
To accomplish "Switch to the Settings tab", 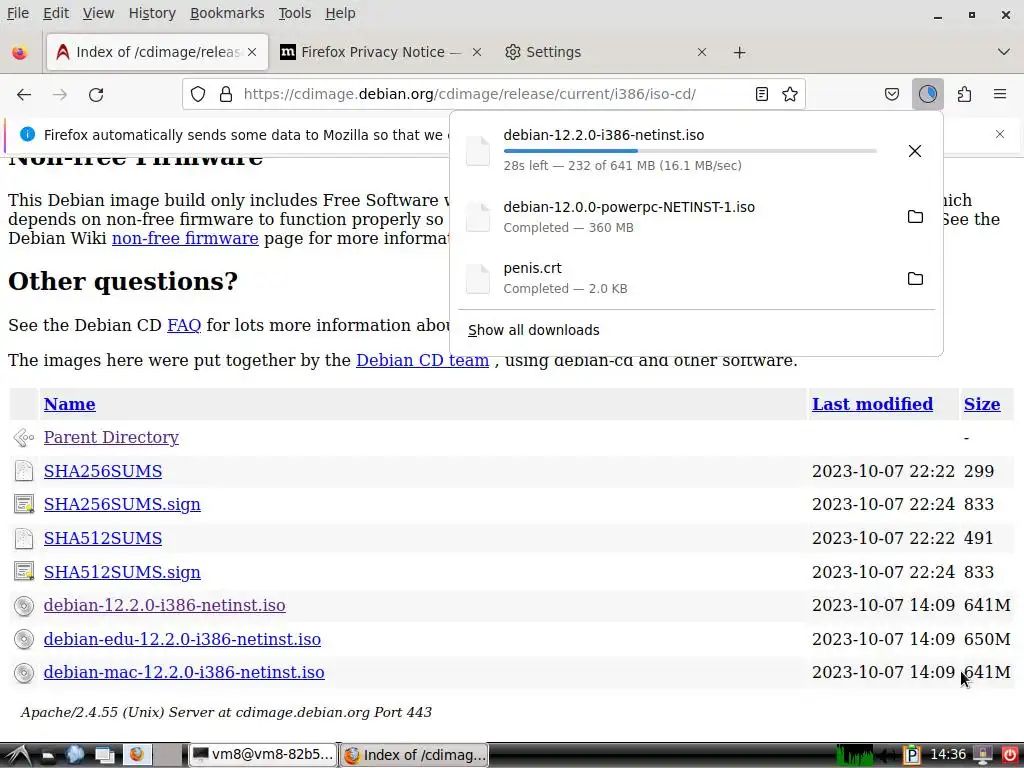I will (x=606, y=52).
